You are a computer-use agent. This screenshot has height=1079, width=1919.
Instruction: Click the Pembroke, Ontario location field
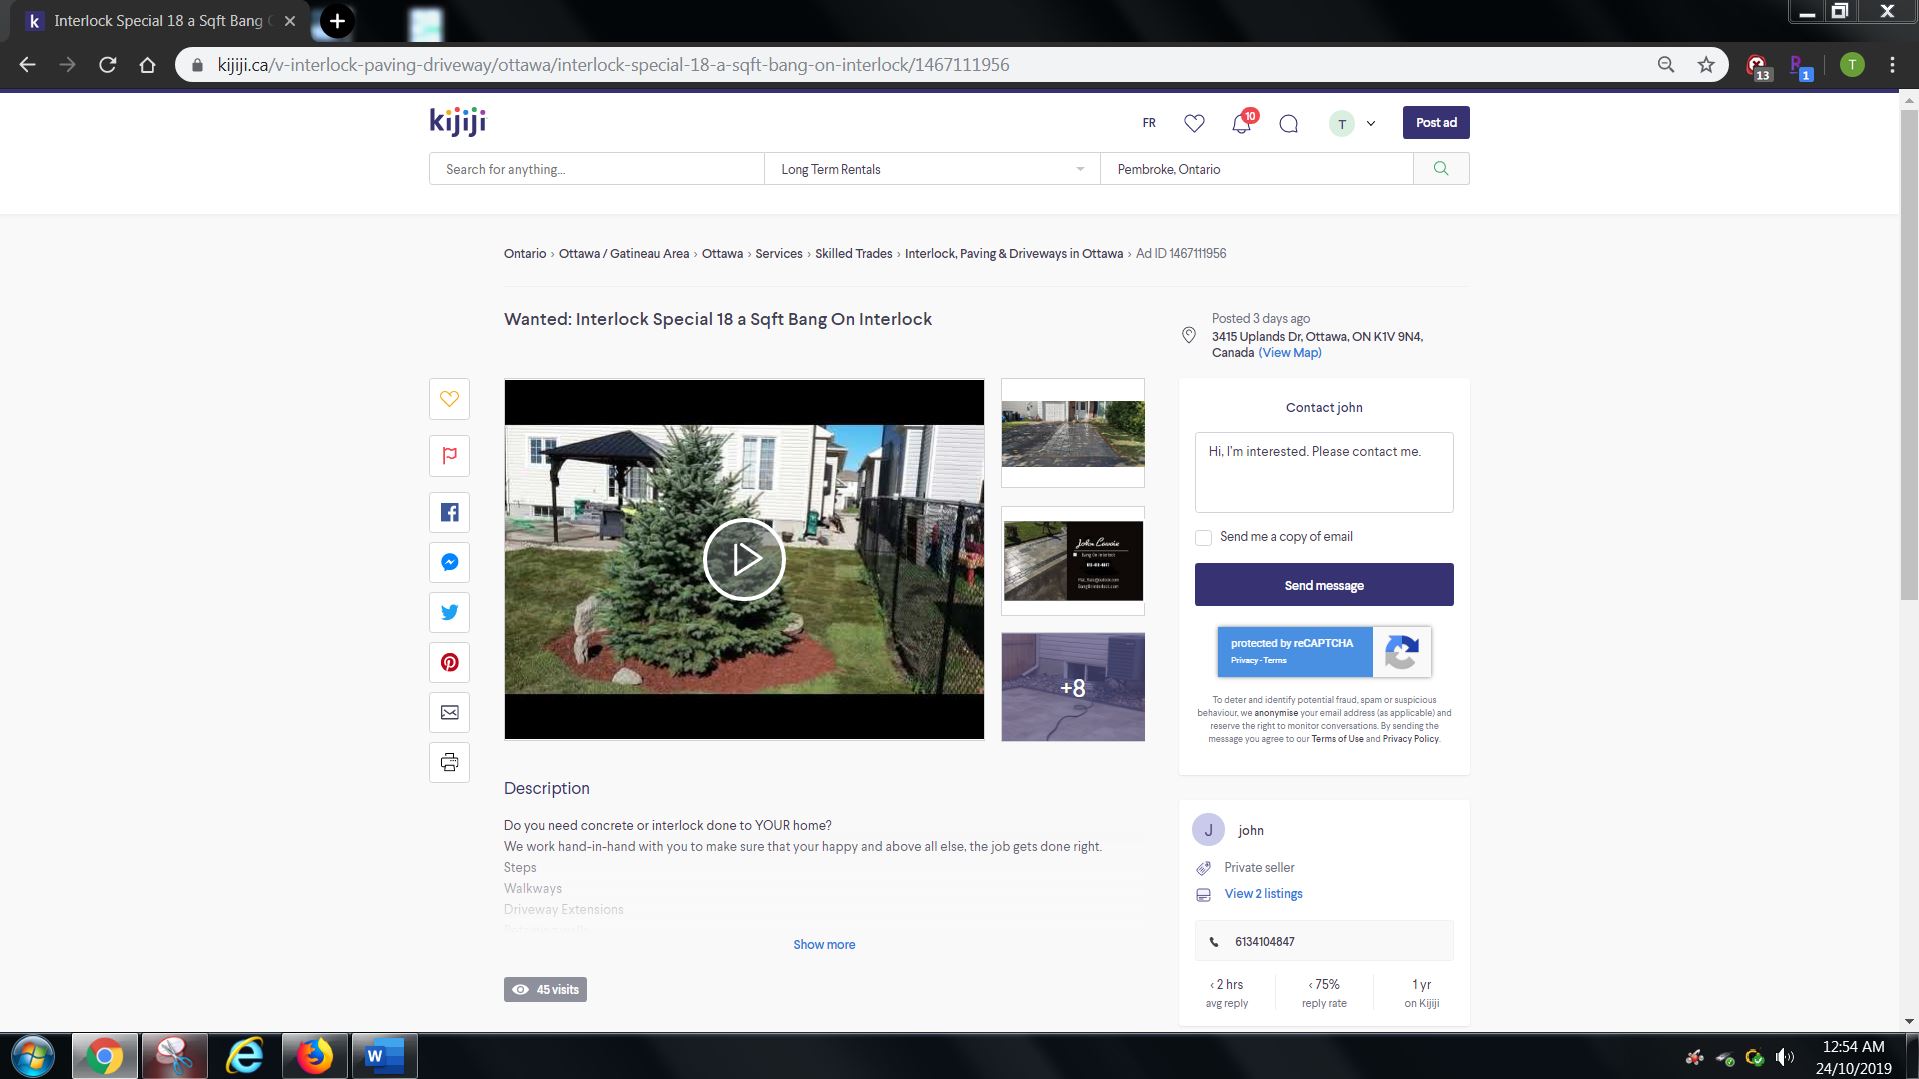1257,169
